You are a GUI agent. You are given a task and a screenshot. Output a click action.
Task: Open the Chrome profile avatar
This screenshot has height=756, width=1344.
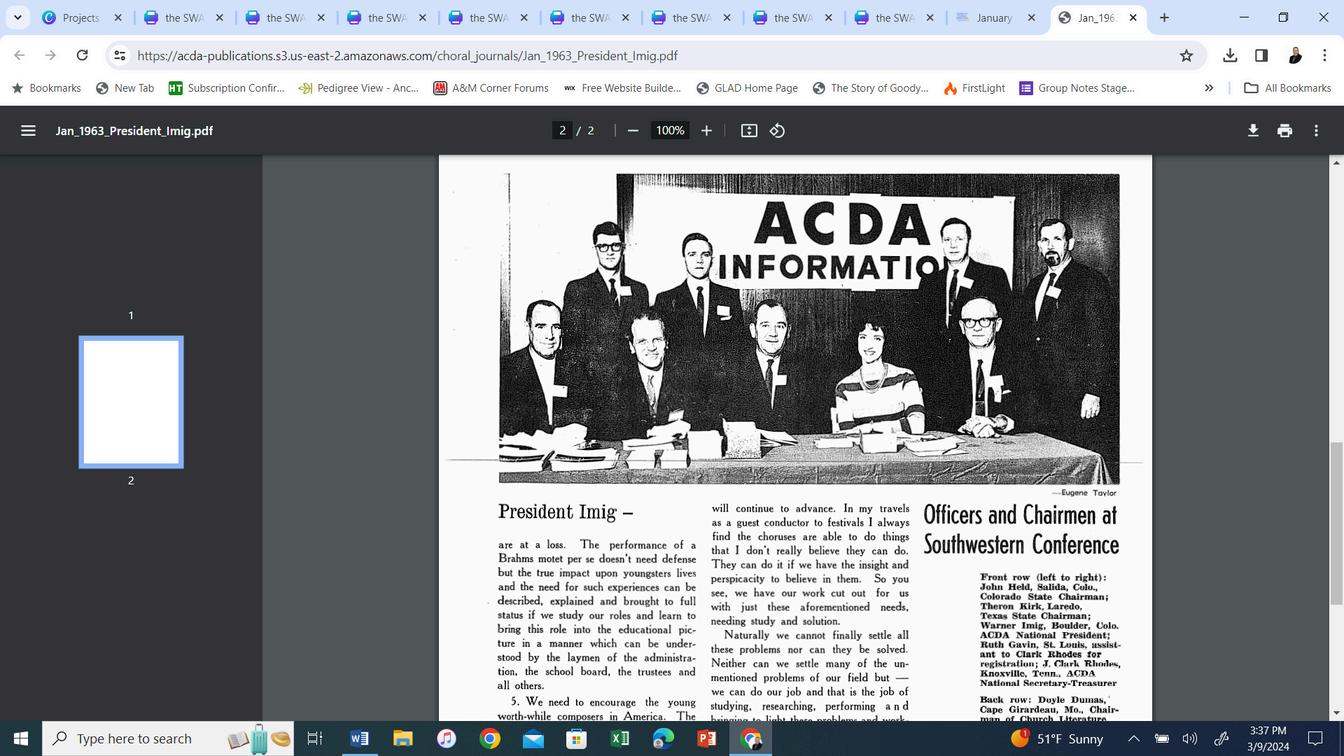click(x=1294, y=56)
